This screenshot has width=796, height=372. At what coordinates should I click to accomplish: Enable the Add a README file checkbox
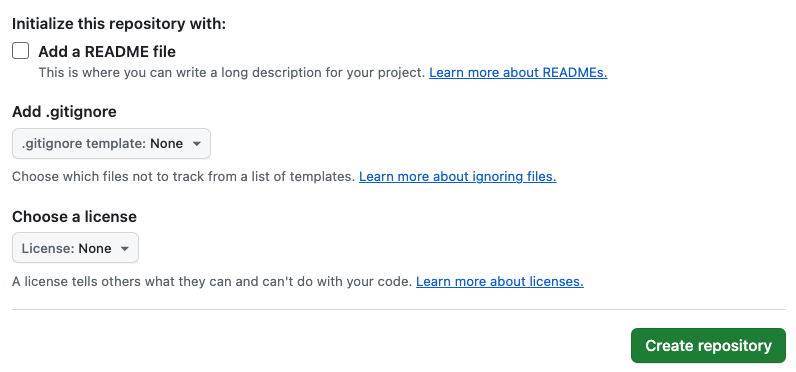point(20,51)
